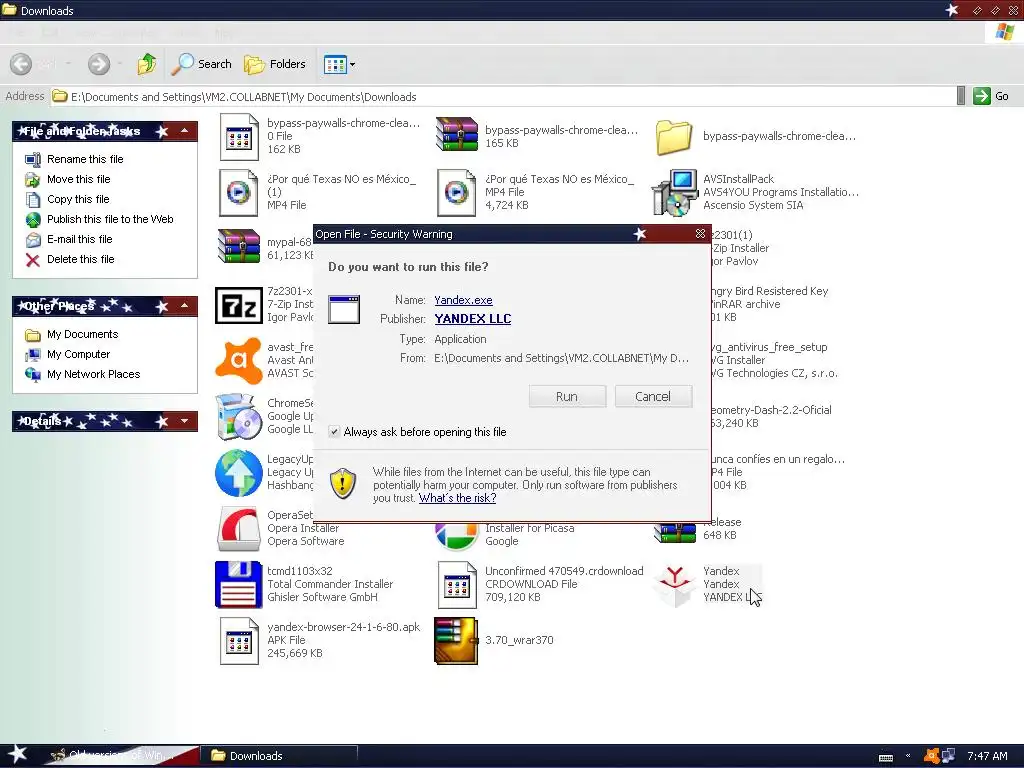Select the ChromeSetup installer icon
Viewport: 1024px width, 768px height.
point(238,416)
